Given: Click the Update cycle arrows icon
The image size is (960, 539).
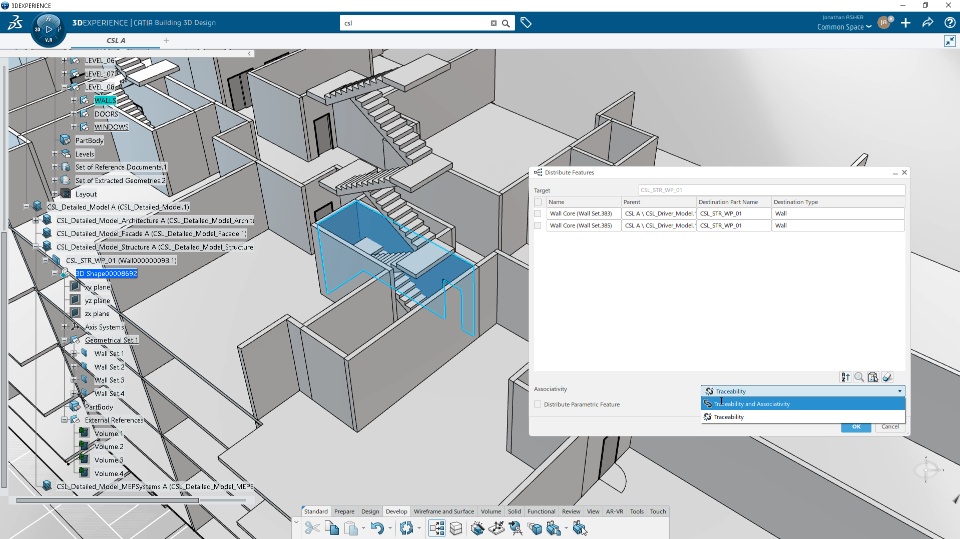Looking at the screenshot, I should point(406,528).
